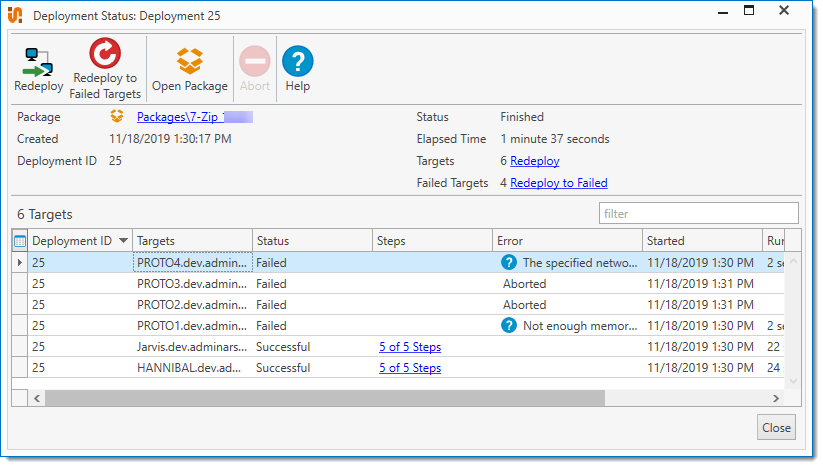Click the Redeploy to Failed Targets icon
The width and height of the screenshot is (823, 467).
pos(104,55)
